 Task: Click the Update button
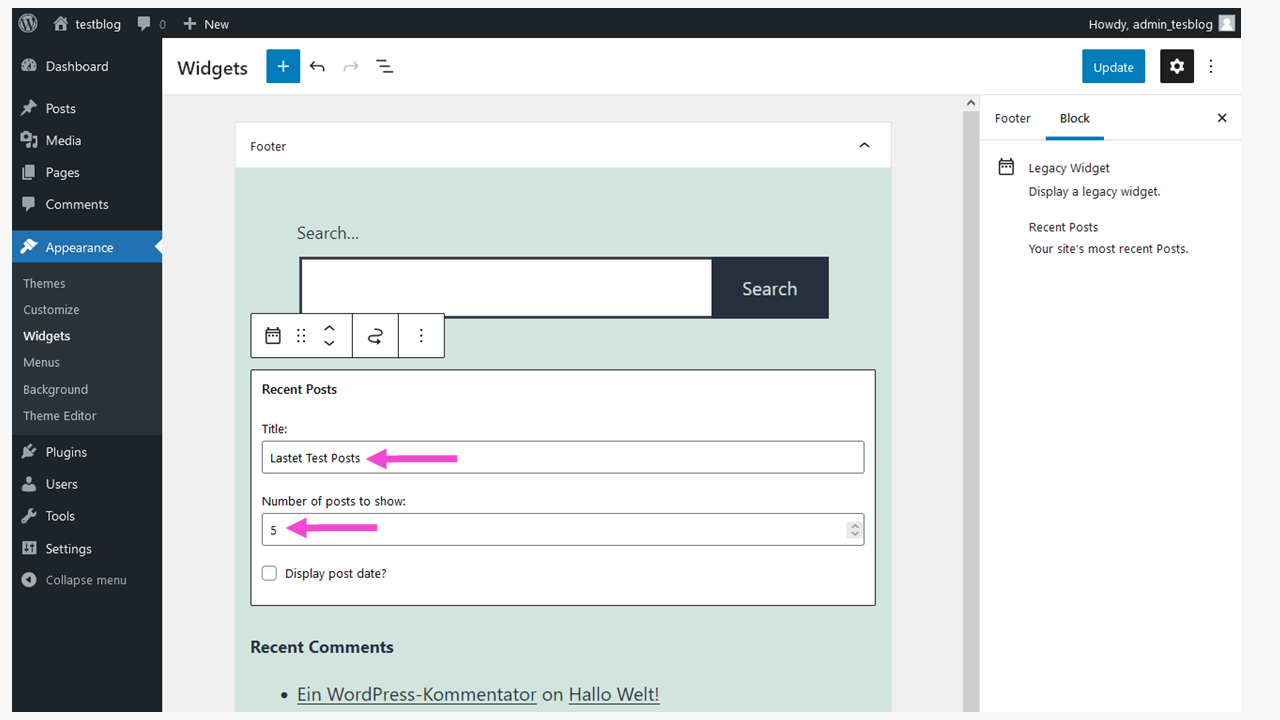1113,66
